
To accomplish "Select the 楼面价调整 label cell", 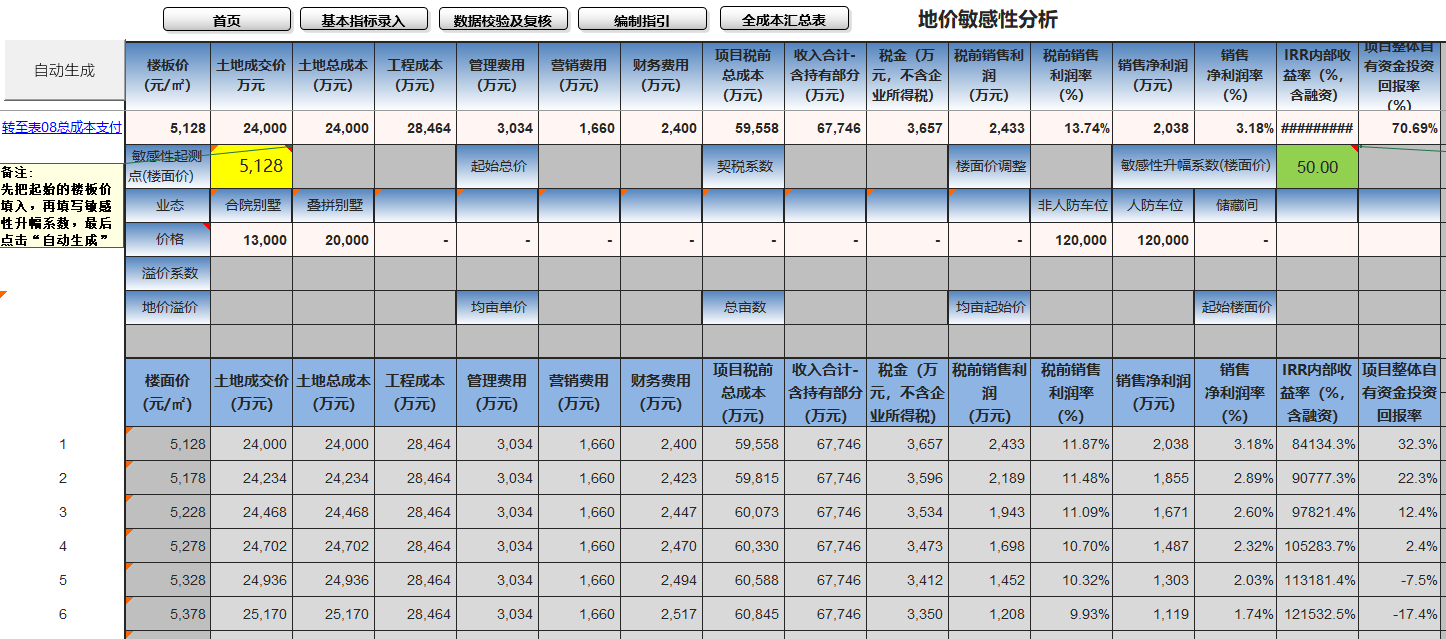I will click(989, 166).
